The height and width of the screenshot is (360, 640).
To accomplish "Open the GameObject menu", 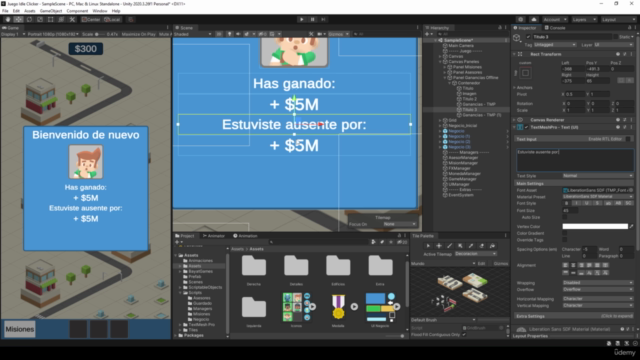I will coord(51,11).
